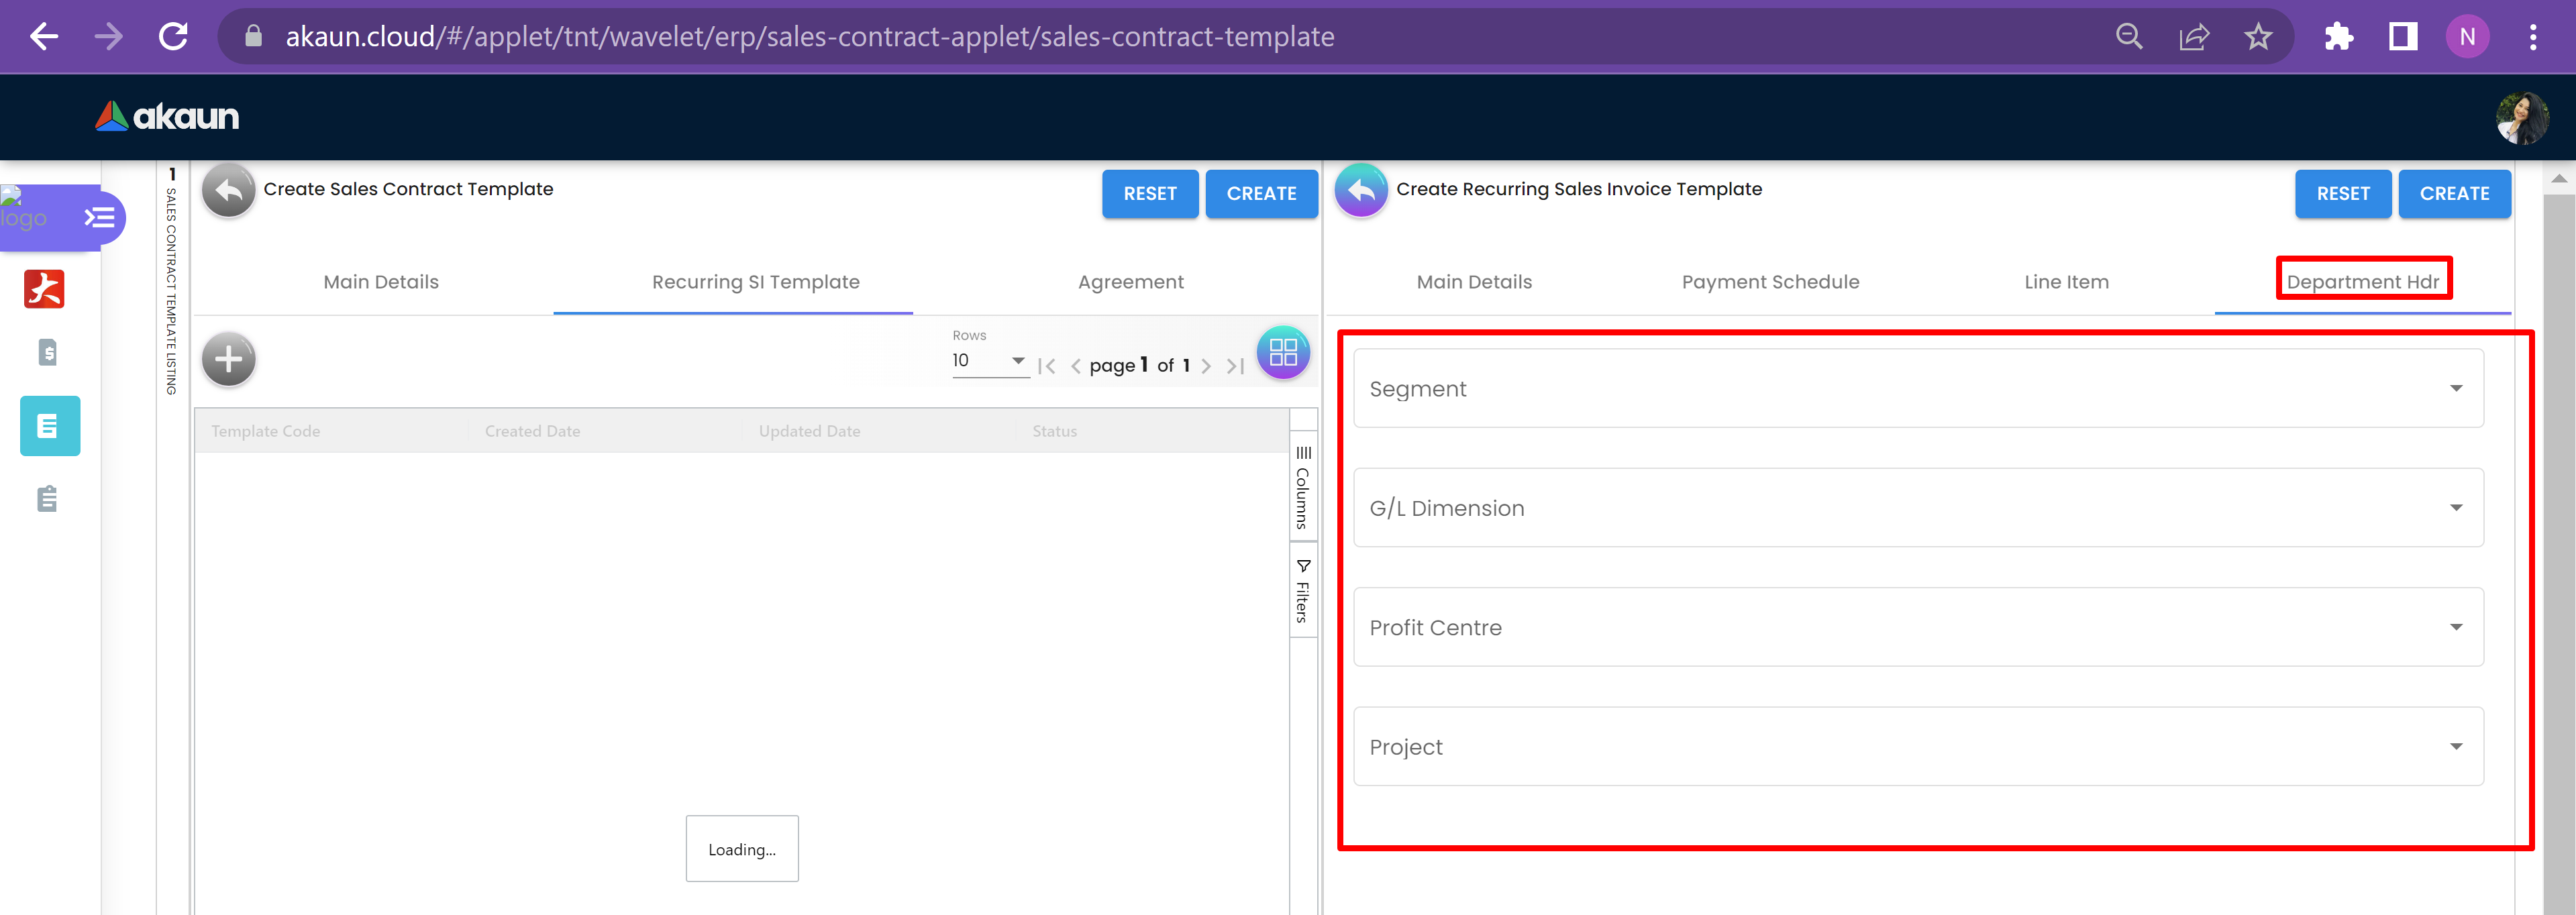Toggle the sidebar menu collapse icon
This screenshot has height=915, width=2576.
tap(99, 217)
